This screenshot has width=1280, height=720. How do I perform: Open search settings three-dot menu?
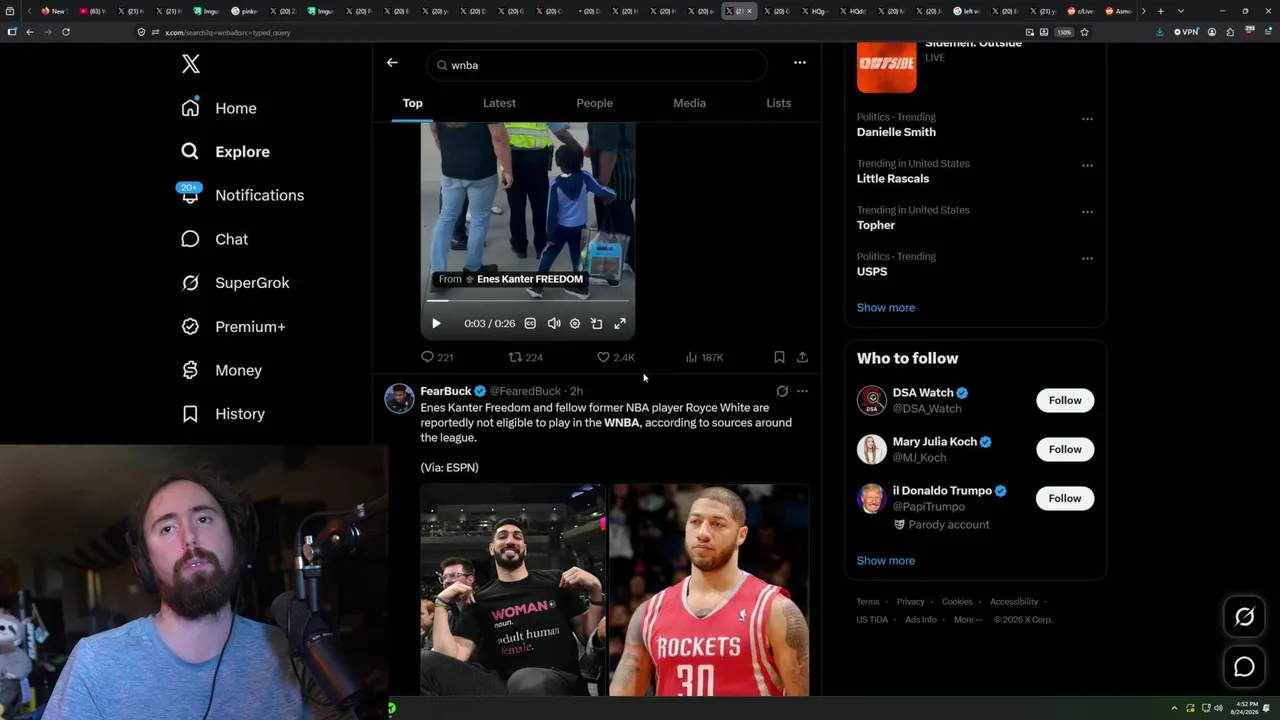pos(800,63)
